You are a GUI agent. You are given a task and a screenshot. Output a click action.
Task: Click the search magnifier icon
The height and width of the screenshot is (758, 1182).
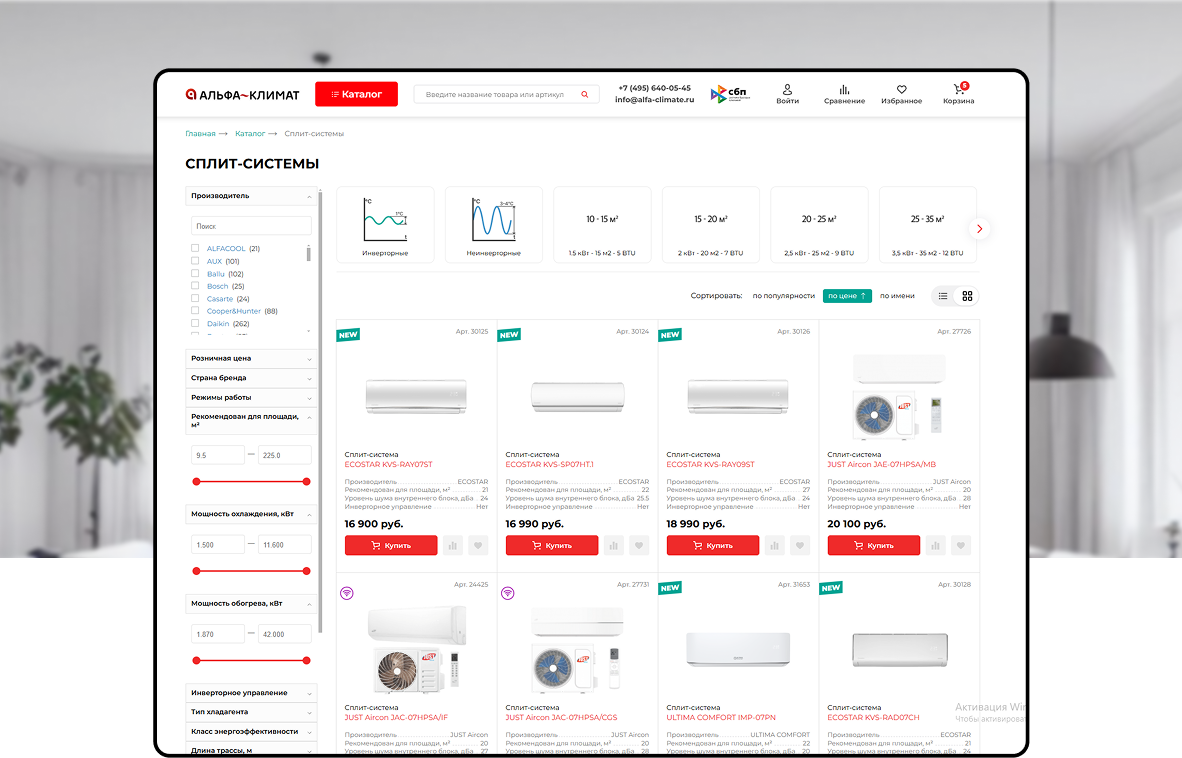pyautogui.click(x=584, y=94)
